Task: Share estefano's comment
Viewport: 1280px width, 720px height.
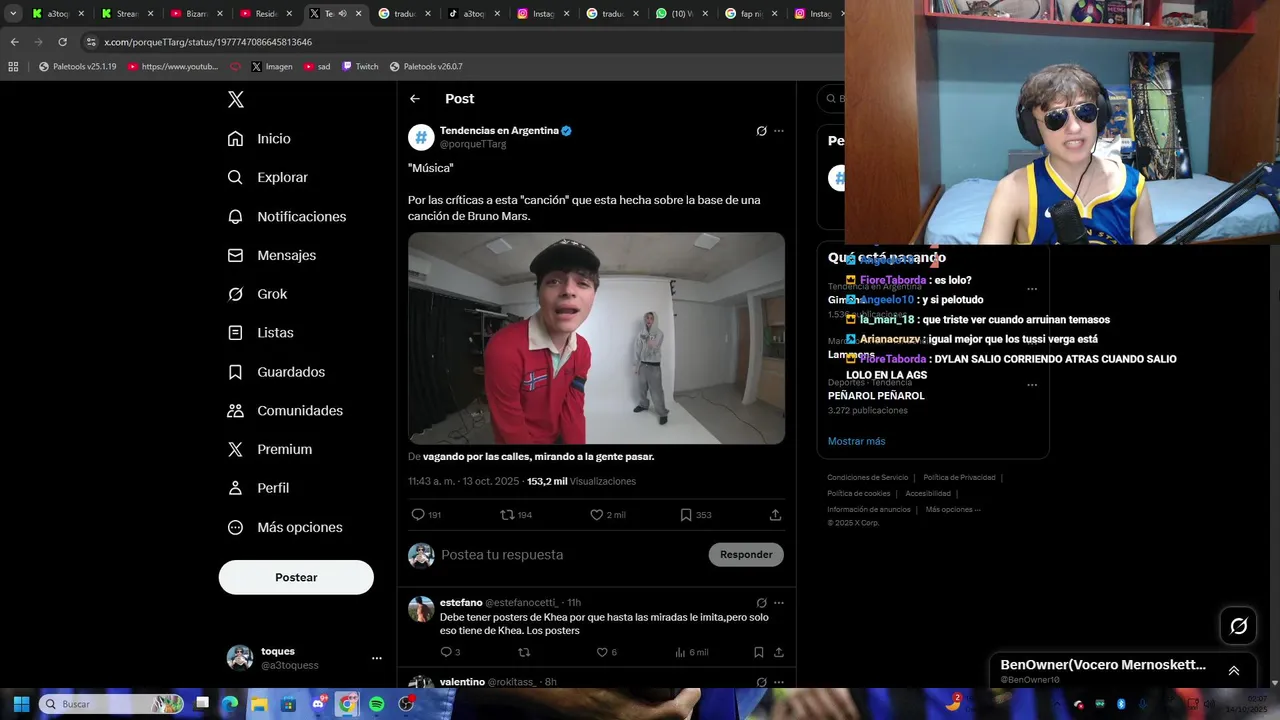Action: coord(778,652)
